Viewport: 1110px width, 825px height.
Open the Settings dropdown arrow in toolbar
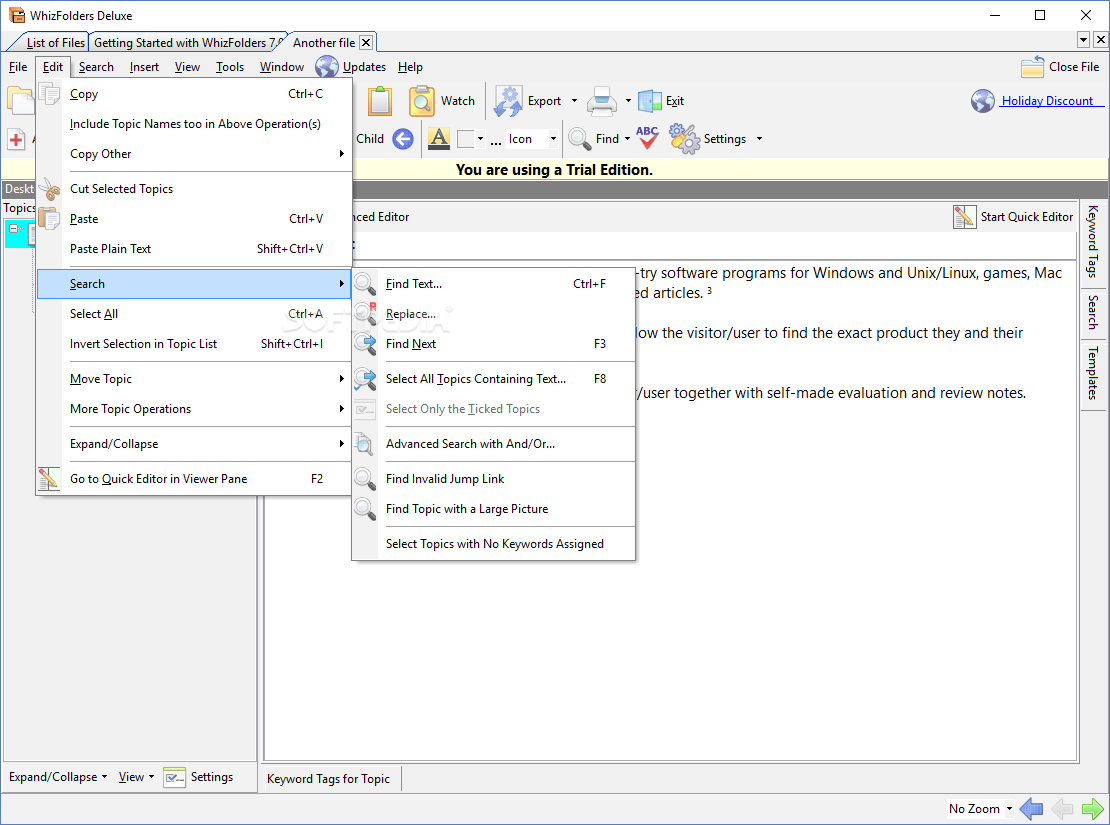760,139
